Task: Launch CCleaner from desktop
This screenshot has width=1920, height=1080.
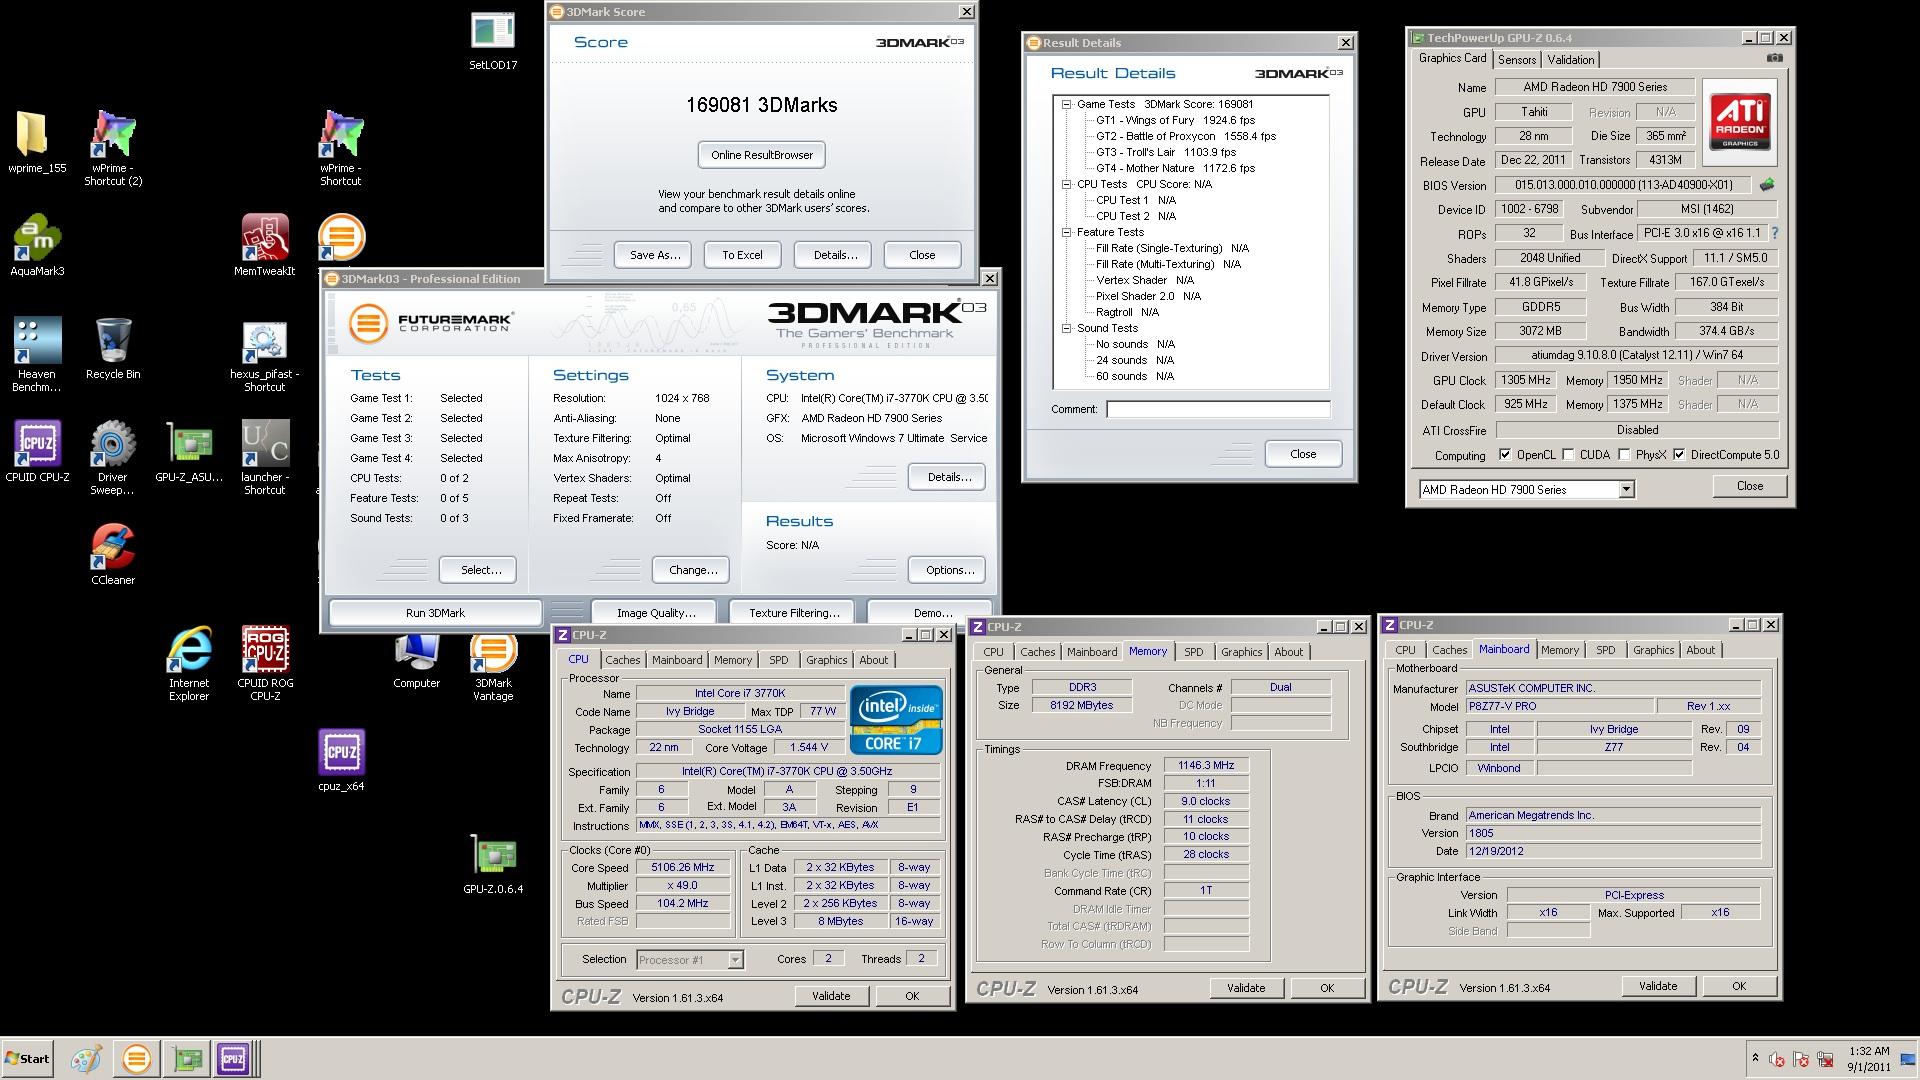Action: pyautogui.click(x=113, y=554)
